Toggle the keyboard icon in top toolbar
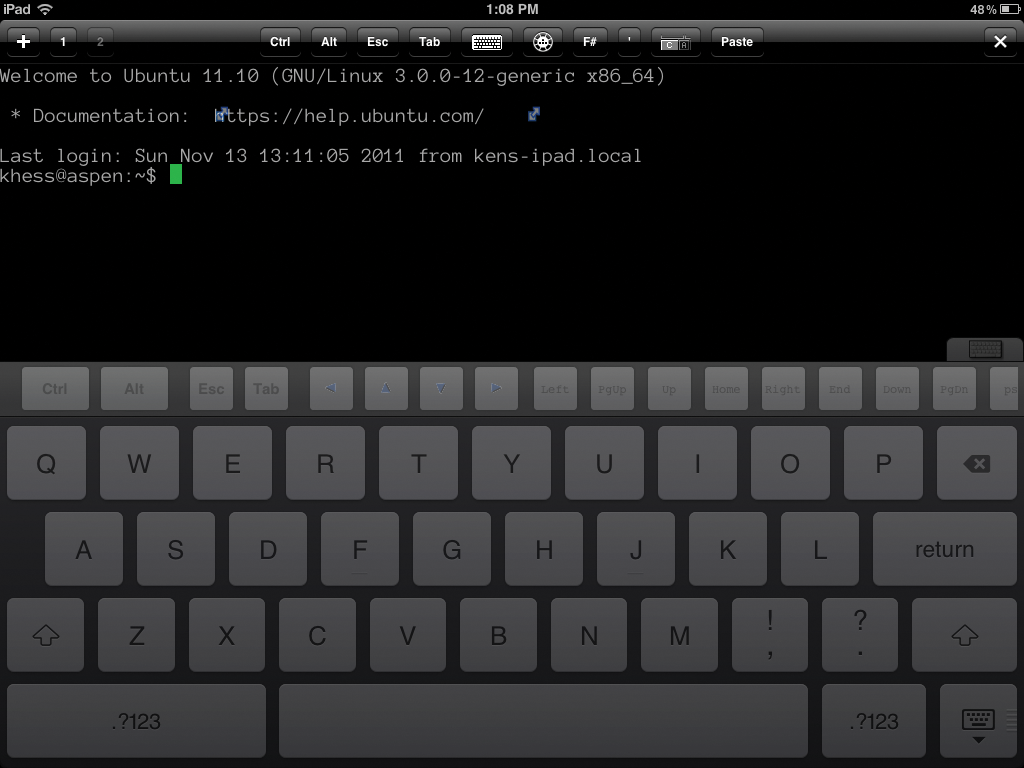The width and height of the screenshot is (1024, 768). (487, 42)
